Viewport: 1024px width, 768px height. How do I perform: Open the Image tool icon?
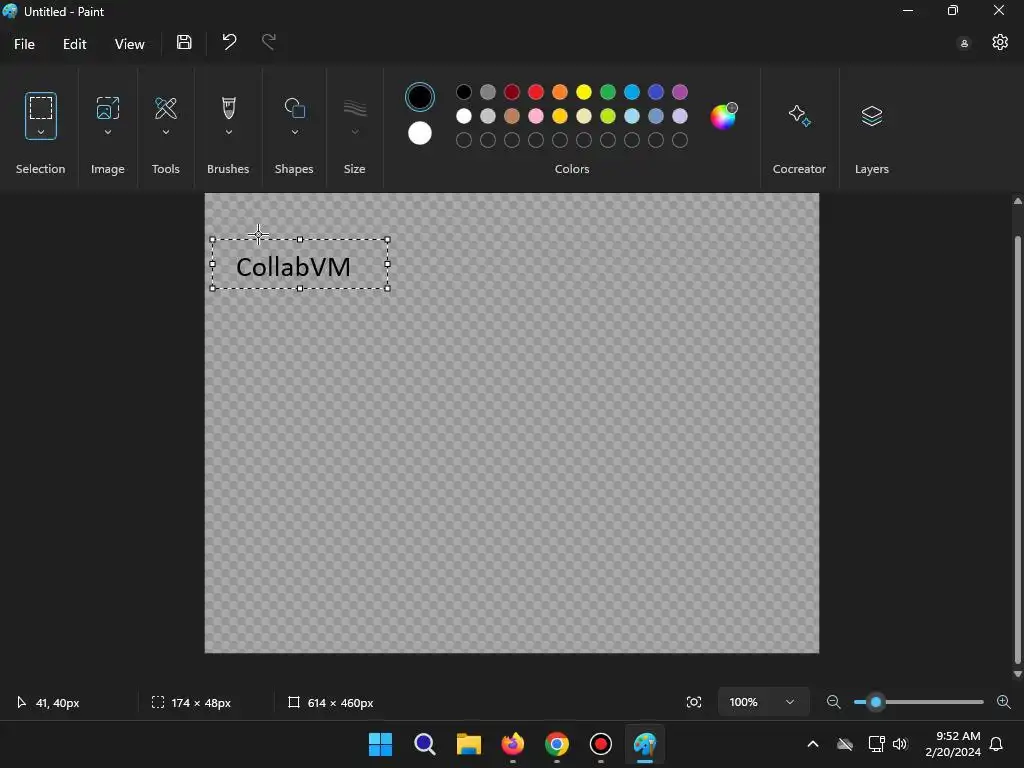(108, 108)
